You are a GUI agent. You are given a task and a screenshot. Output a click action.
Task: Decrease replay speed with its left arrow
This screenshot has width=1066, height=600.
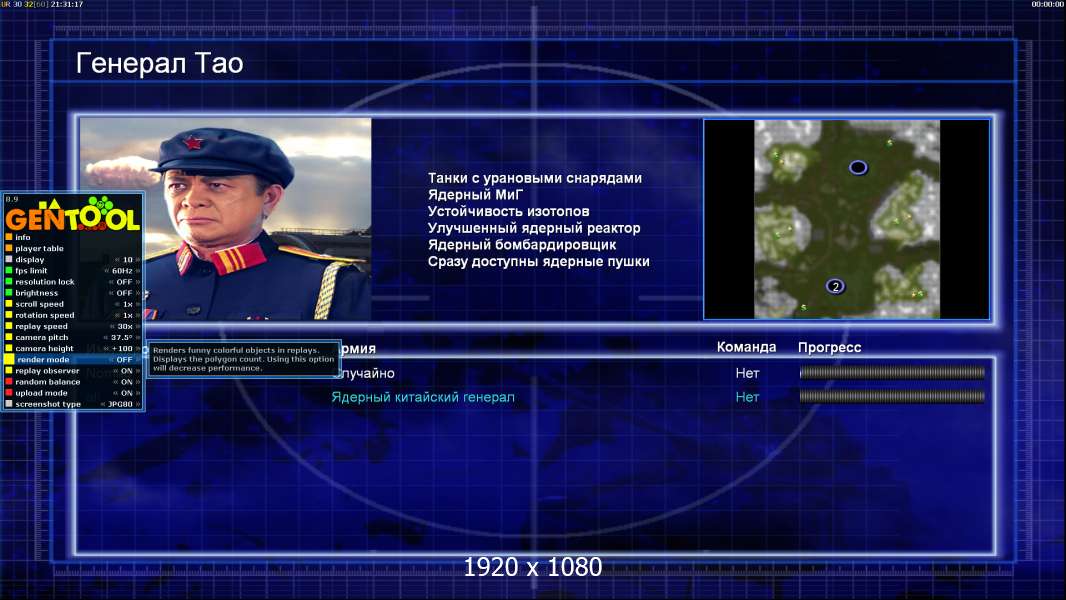point(112,326)
